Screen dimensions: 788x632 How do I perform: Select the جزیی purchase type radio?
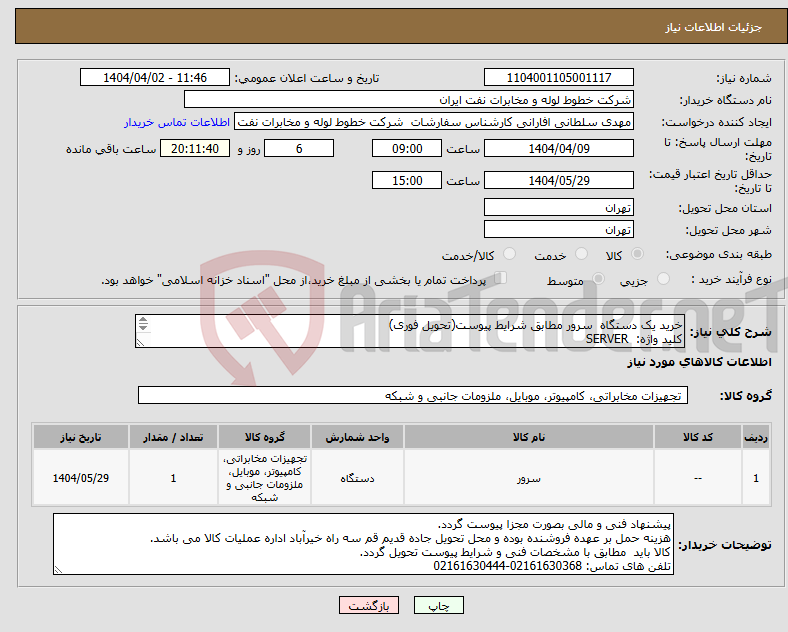663,278
